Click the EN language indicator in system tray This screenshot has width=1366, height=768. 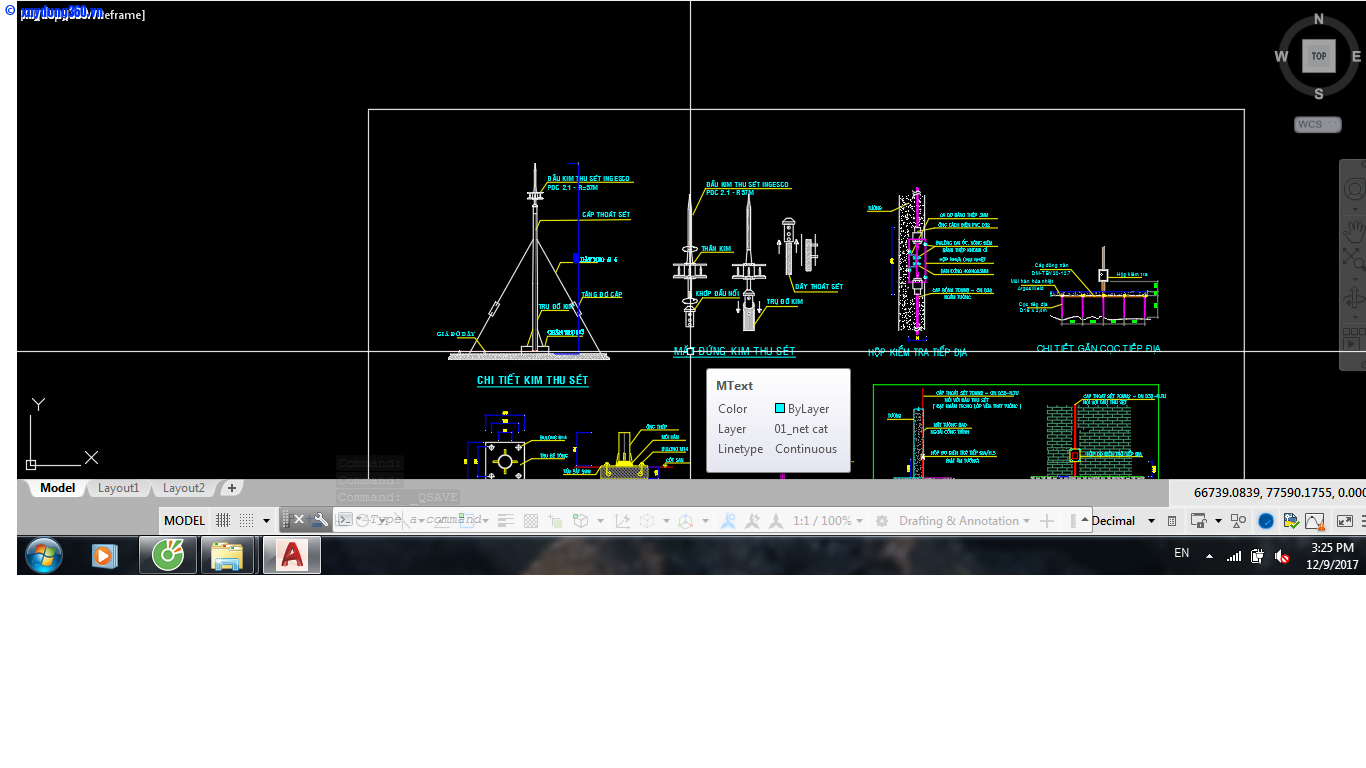pyautogui.click(x=1182, y=553)
